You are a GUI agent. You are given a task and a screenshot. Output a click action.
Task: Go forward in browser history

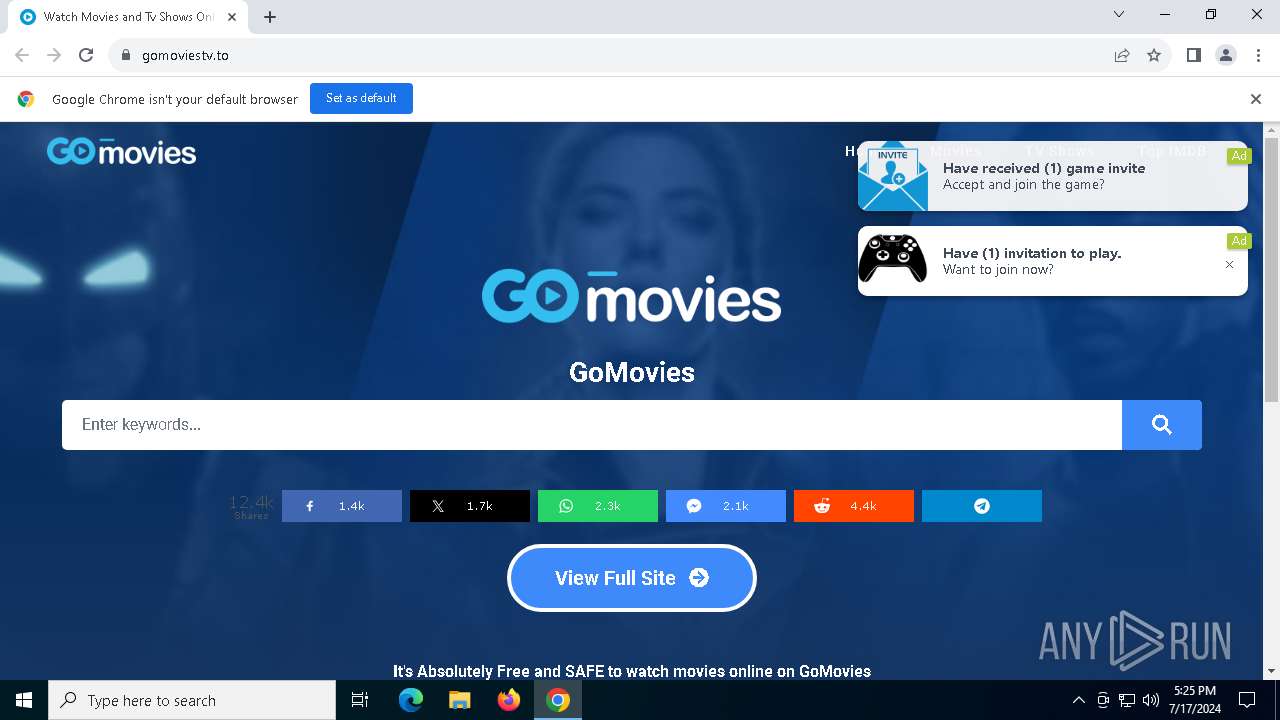click(54, 55)
